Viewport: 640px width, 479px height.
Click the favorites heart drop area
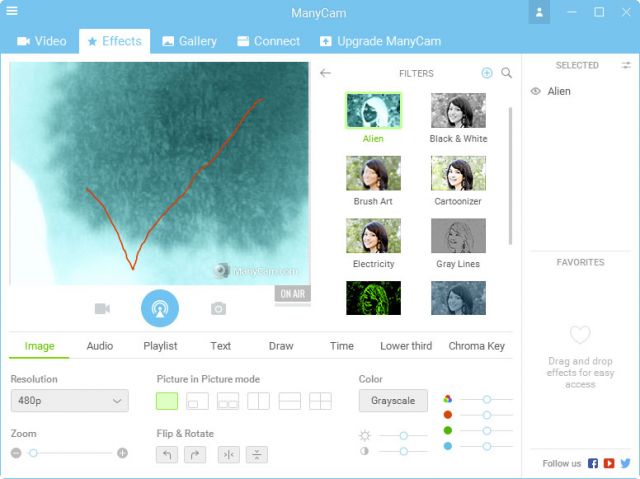coord(580,335)
